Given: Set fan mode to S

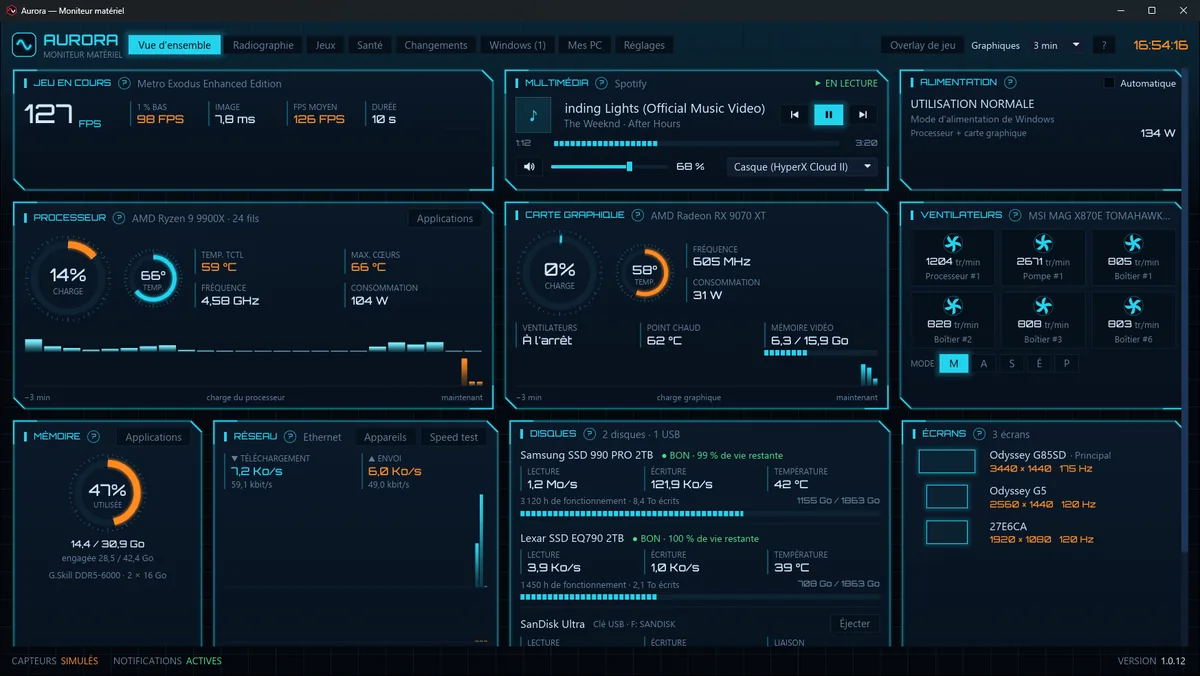Looking at the screenshot, I should coord(1012,364).
